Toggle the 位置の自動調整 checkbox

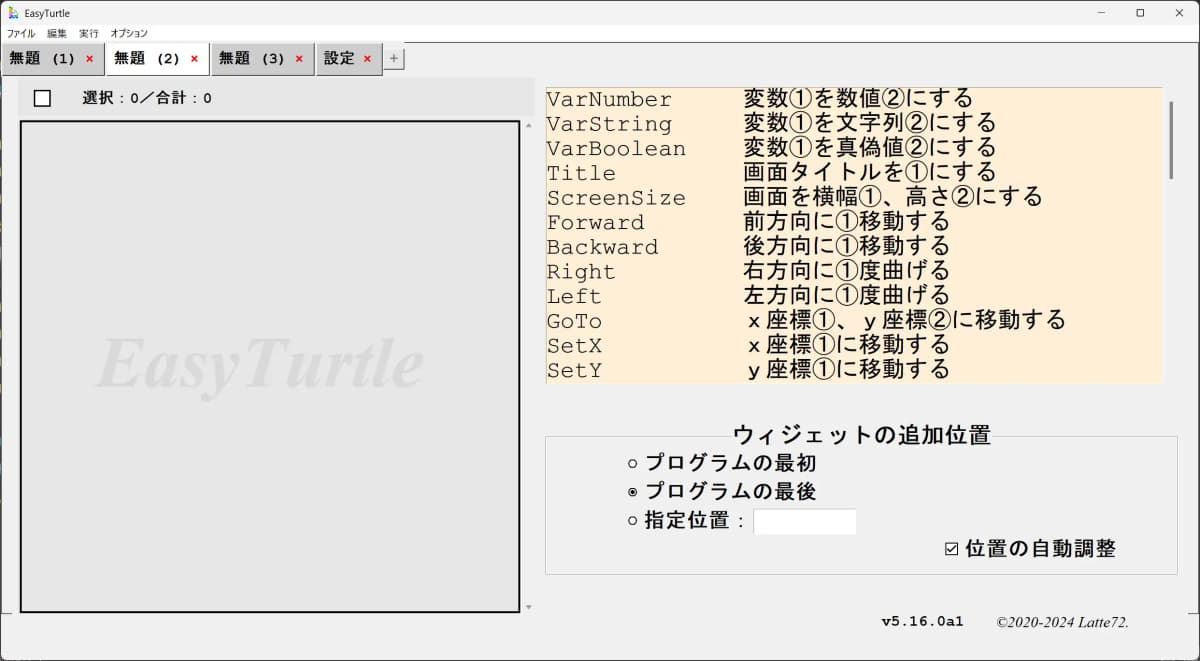[951, 549]
